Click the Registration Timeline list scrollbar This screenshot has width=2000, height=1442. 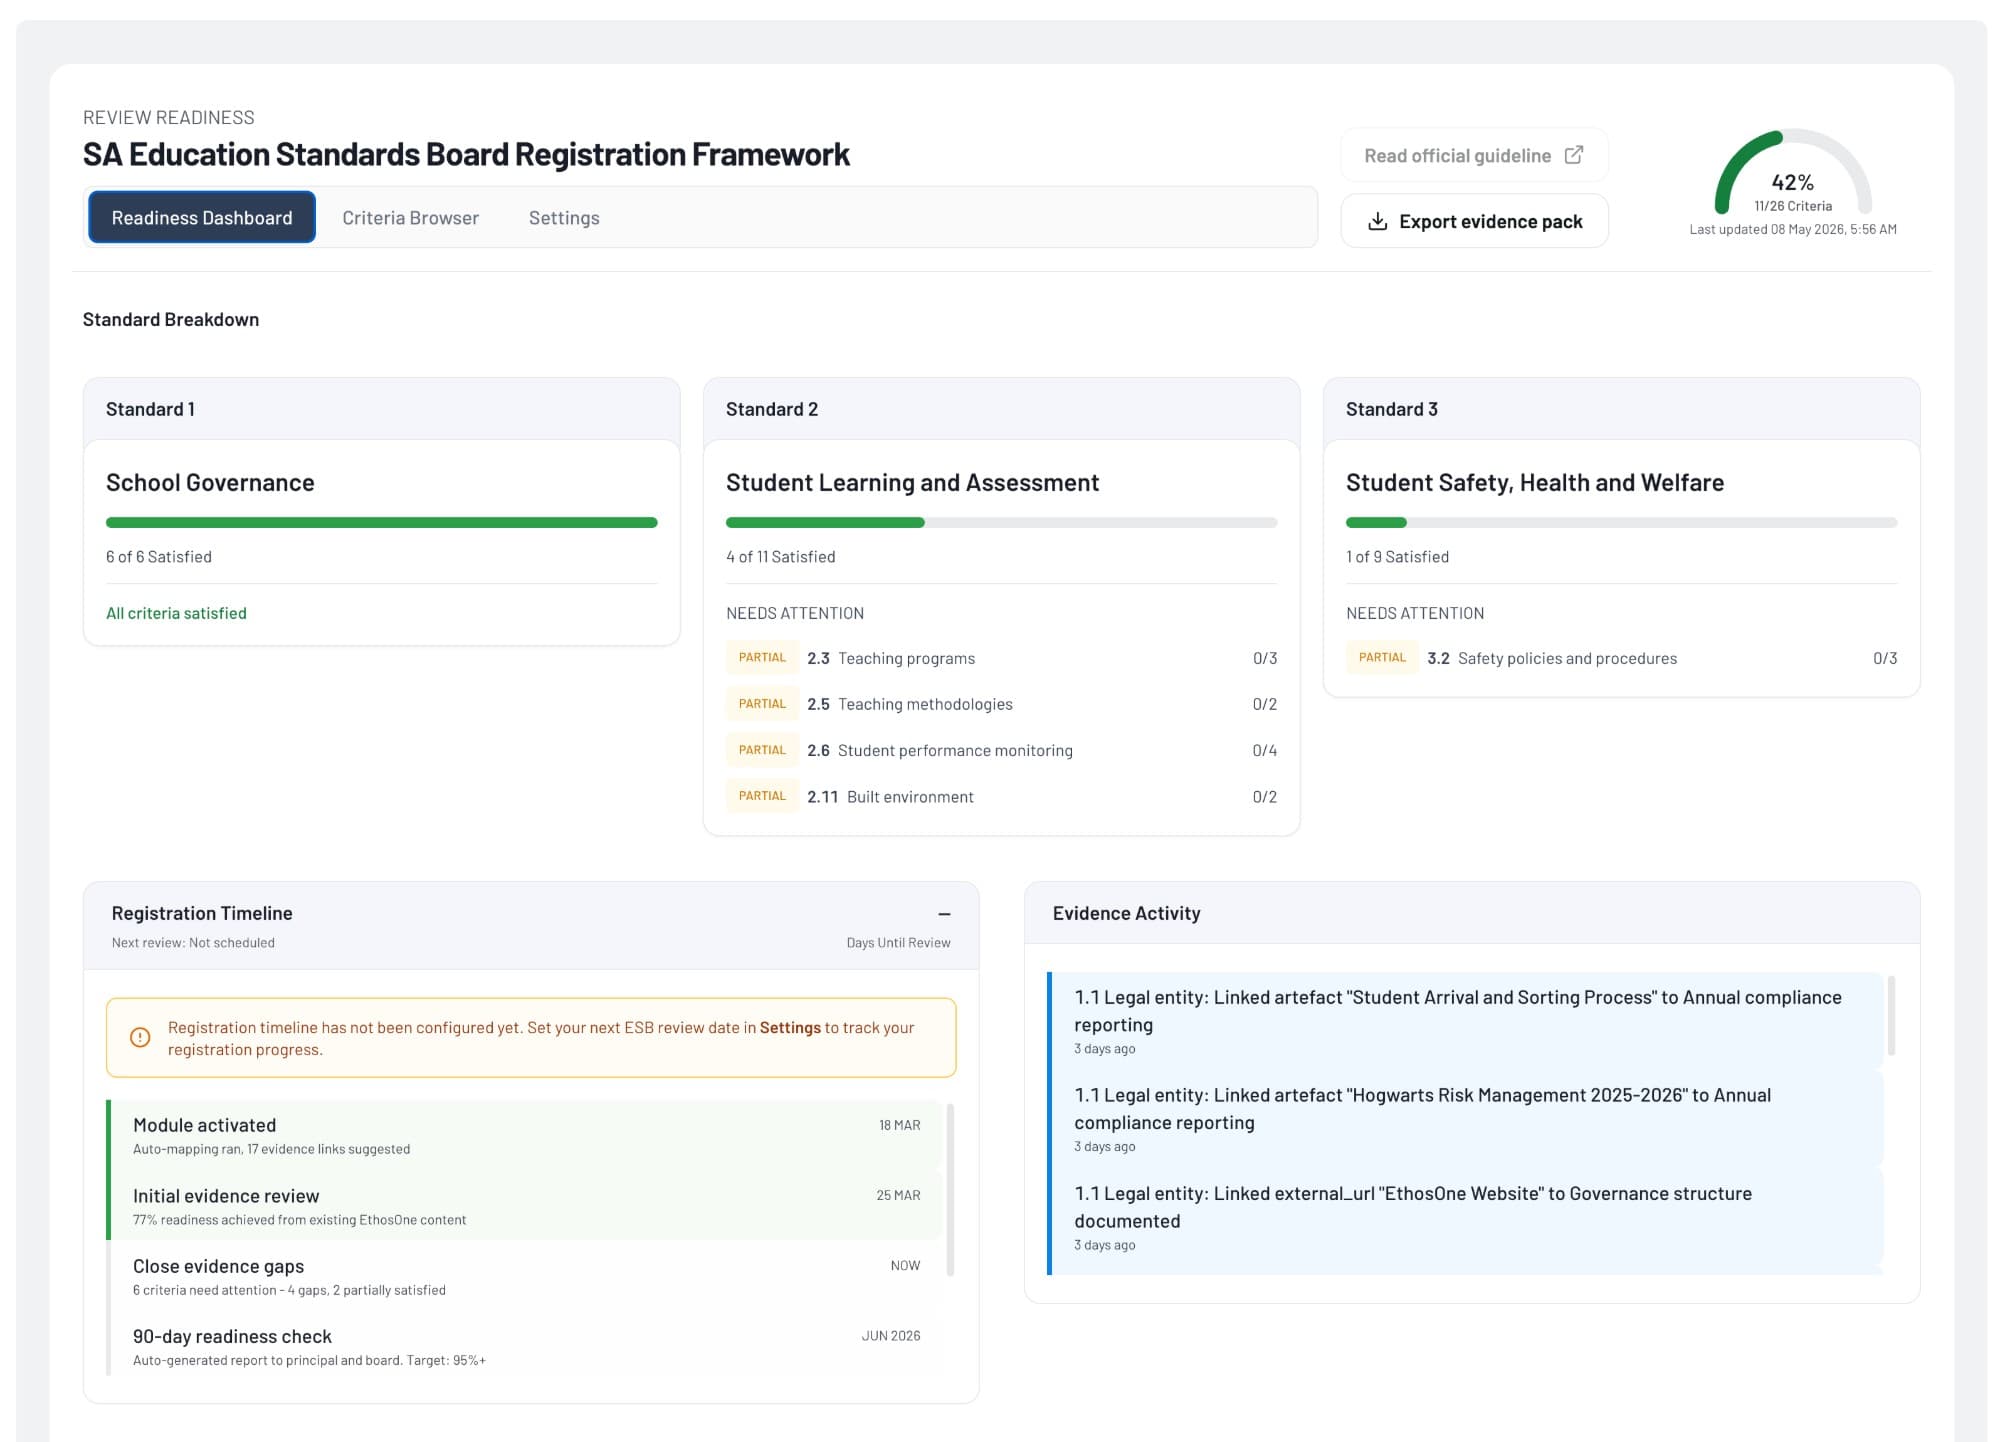(950, 1190)
